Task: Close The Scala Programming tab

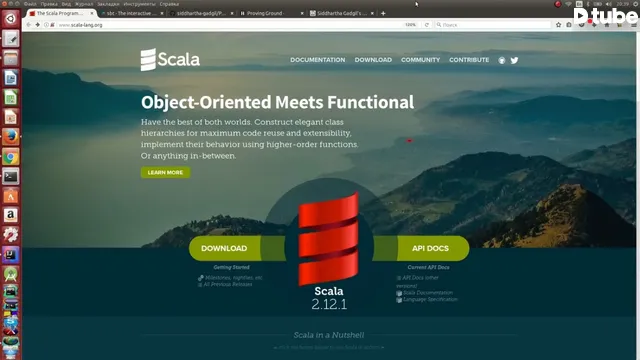Action: tap(92, 13)
